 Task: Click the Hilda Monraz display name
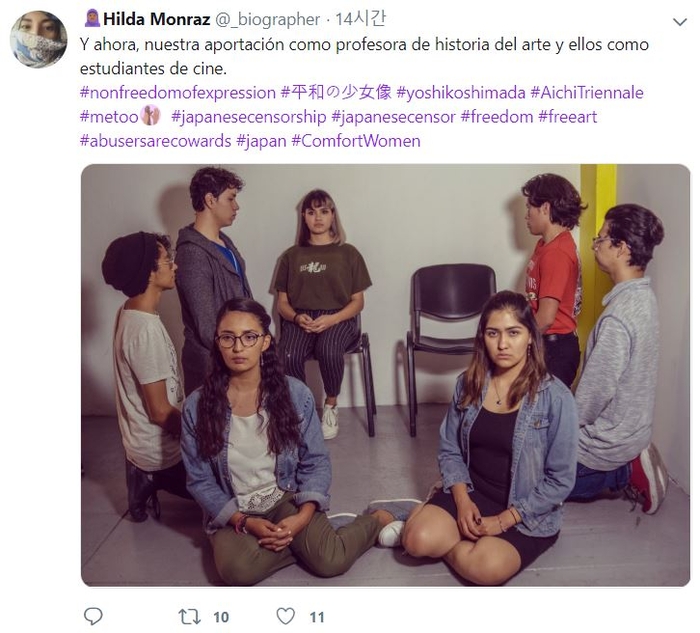click(x=156, y=19)
